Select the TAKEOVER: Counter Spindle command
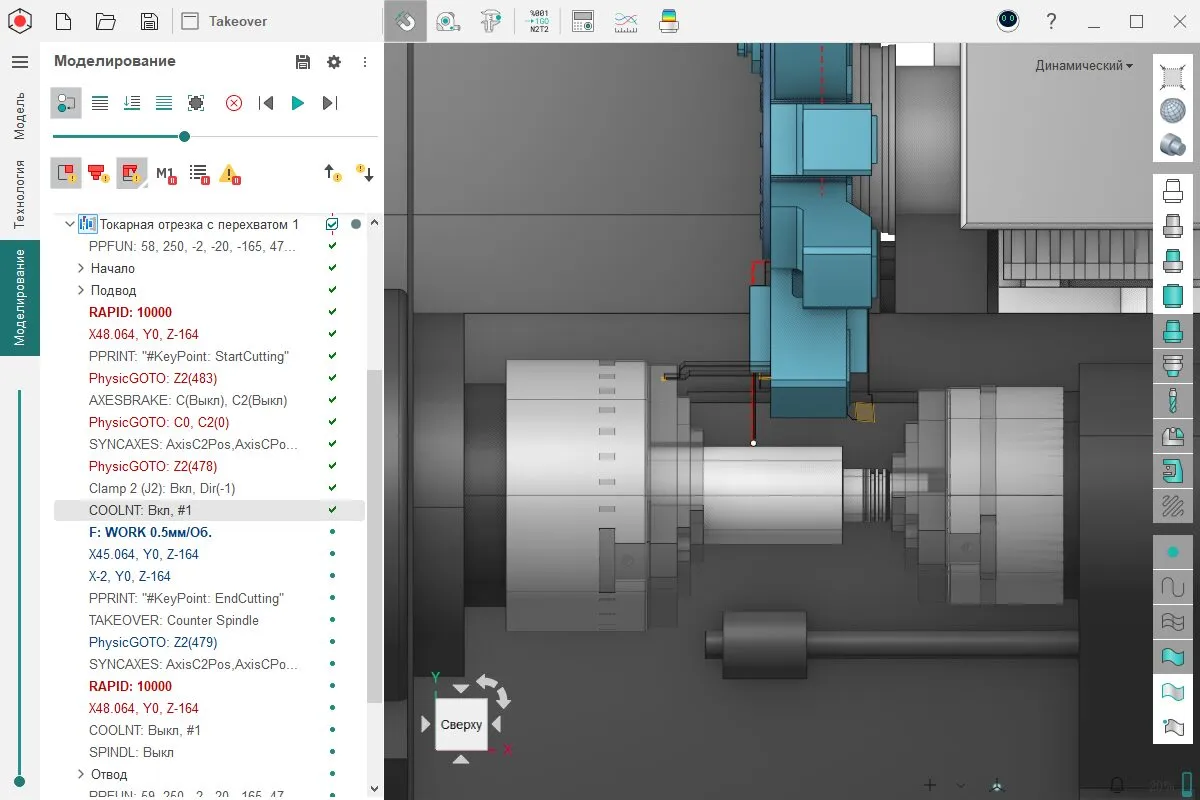The image size is (1200, 800). (173, 620)
